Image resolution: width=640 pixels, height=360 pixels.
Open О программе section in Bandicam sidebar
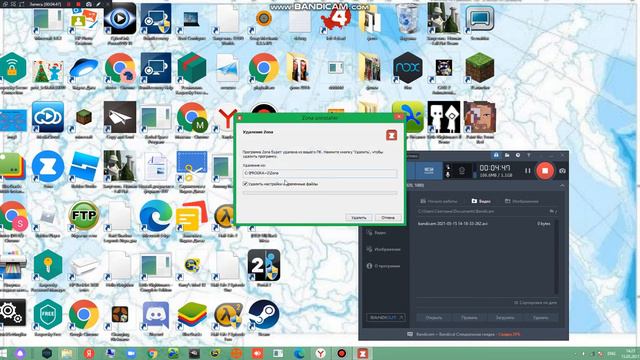click(x=384, y=266)
